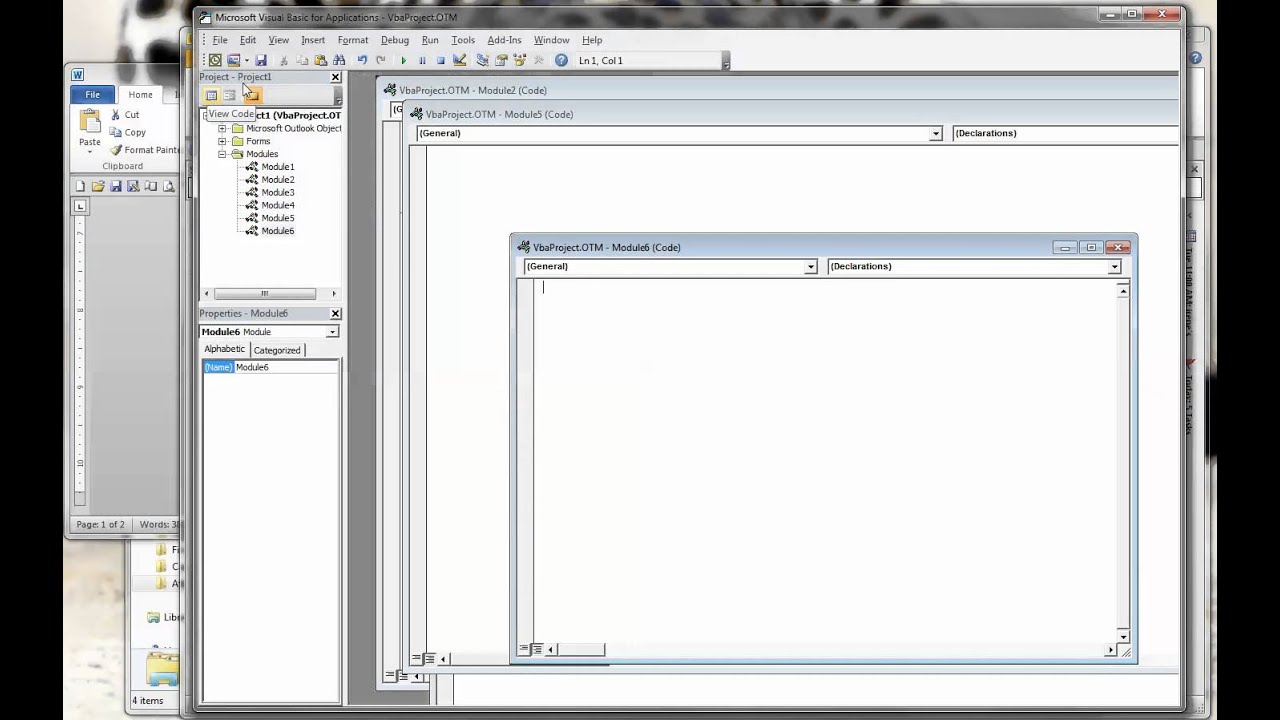
Task: Open the Add-Ins menu
Action: tap(504, 40)
